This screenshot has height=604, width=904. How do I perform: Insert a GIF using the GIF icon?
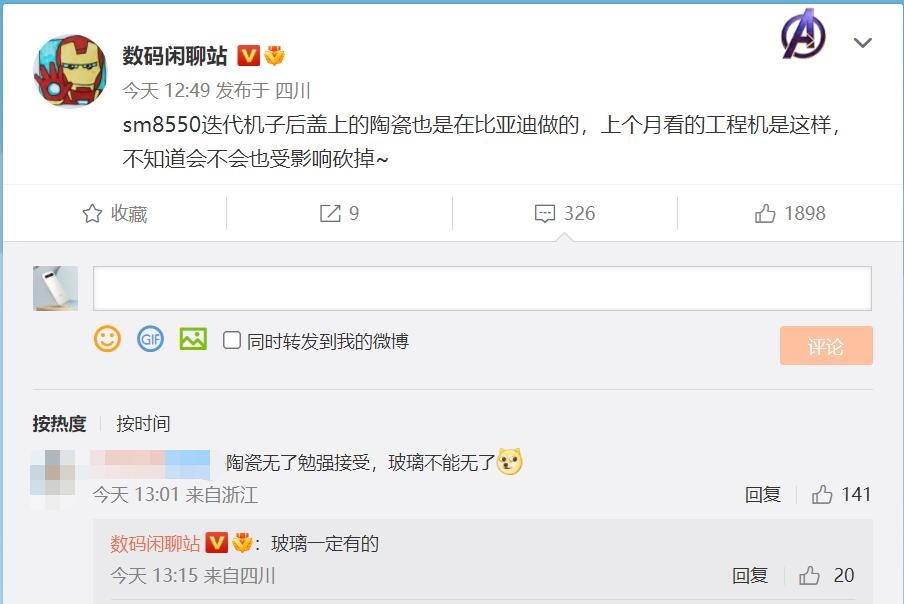point(150,339)
